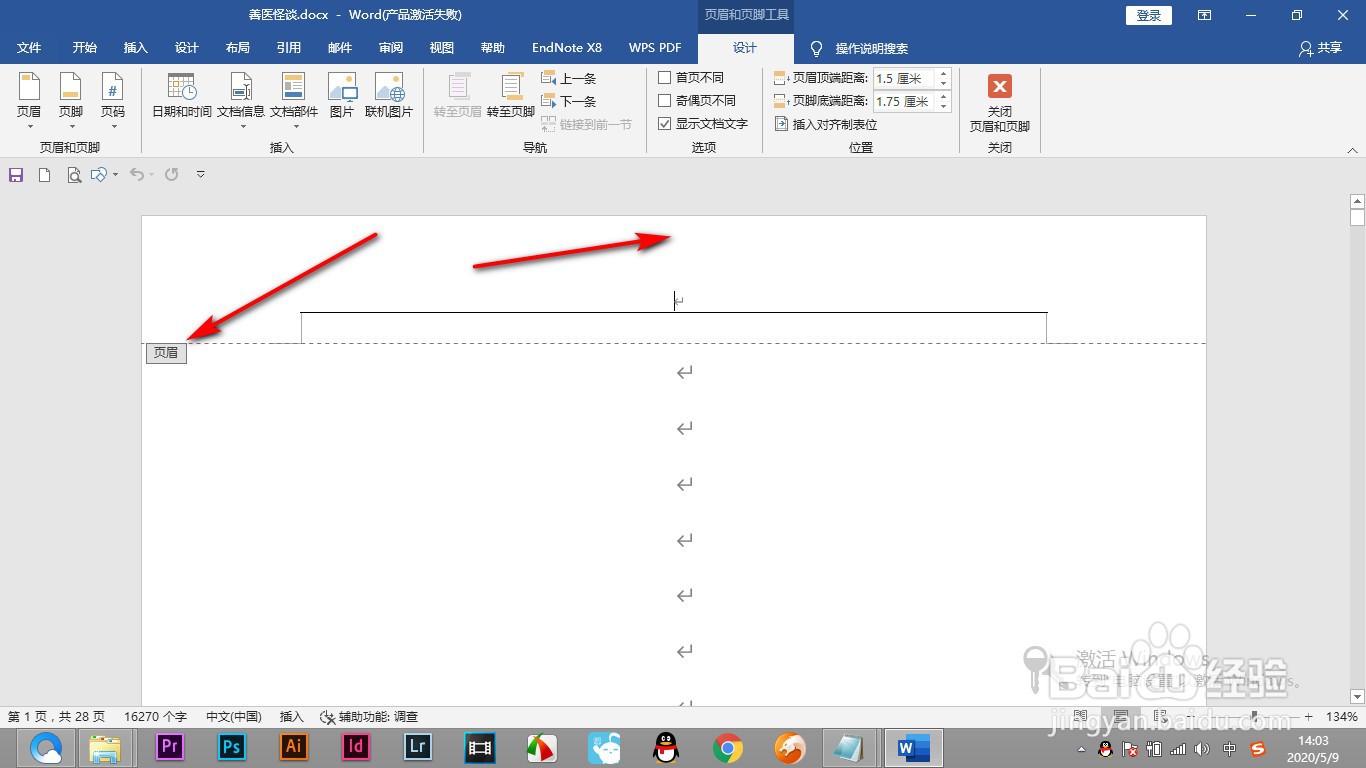This screenshot has height=768, width=1366.
Task: Click the vertical scrollbar down arrow
Action: pyautogui.click(x=1357, y=697)
